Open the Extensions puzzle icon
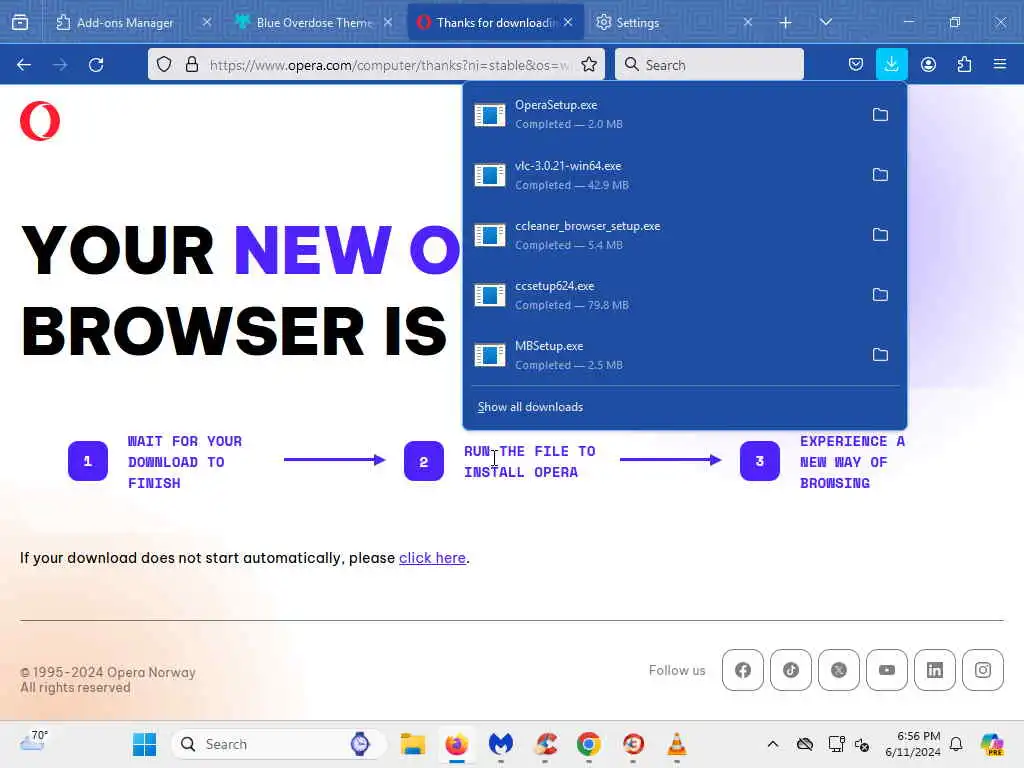The image size is (1024, 768). tap(964, 64)
